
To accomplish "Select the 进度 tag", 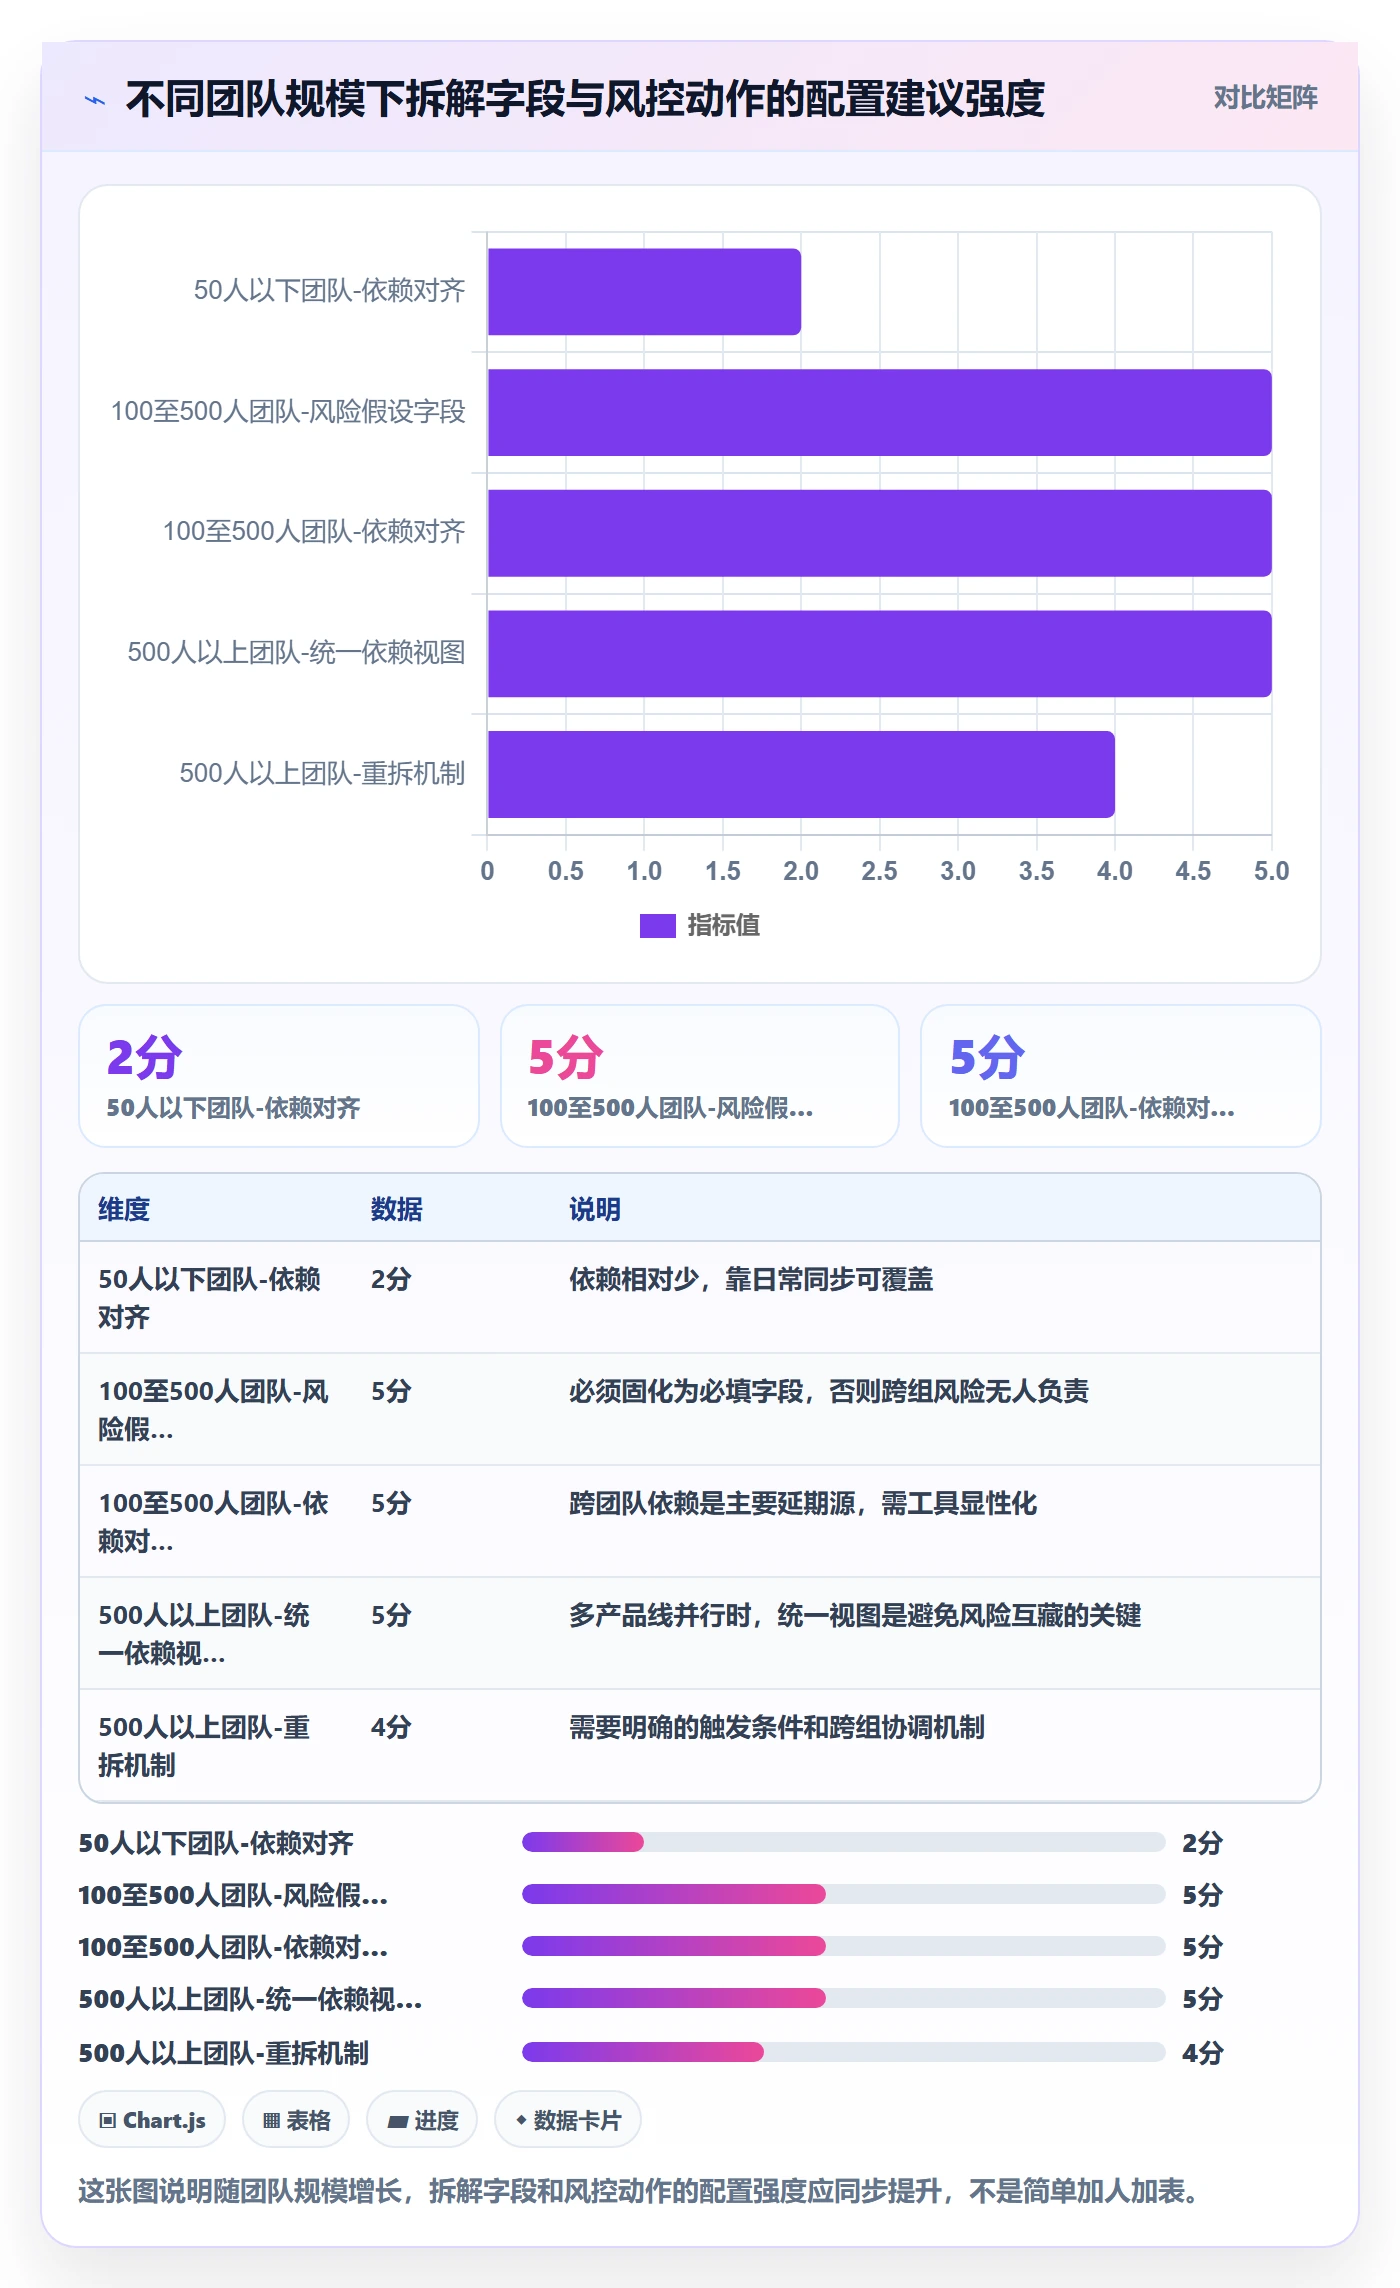I will (x=422, y=2120).
